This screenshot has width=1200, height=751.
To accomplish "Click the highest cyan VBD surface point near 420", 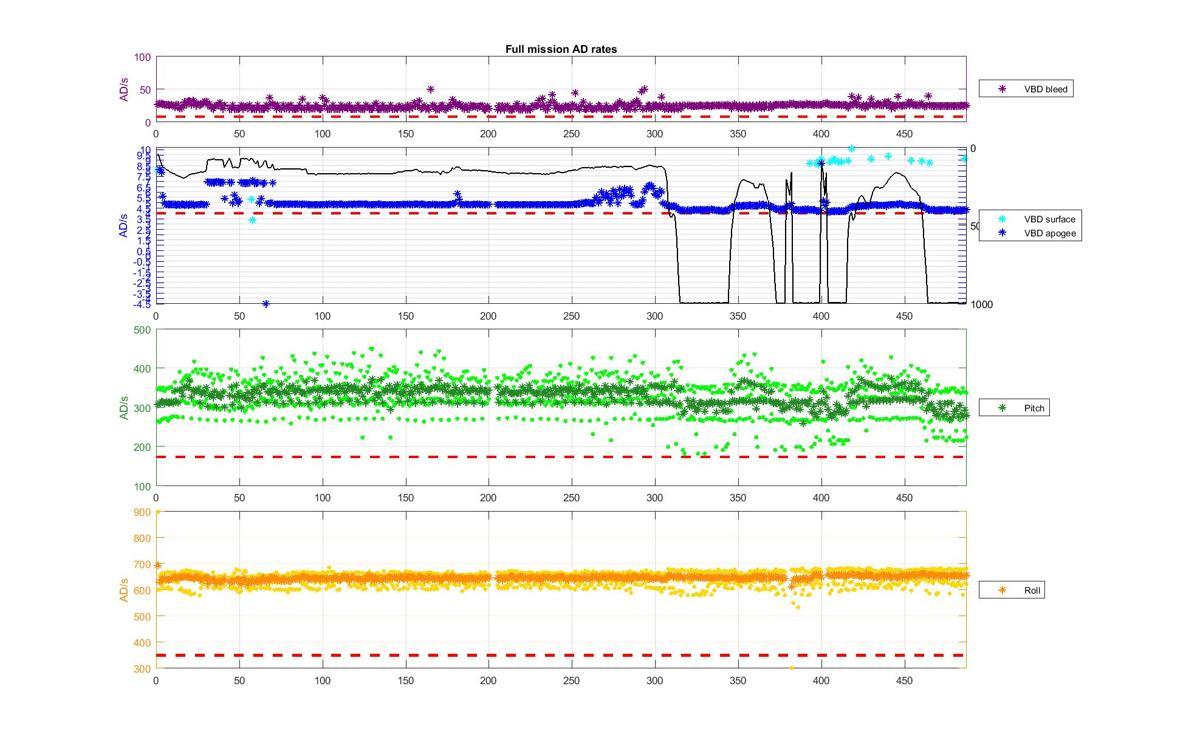I will point(852,148).
